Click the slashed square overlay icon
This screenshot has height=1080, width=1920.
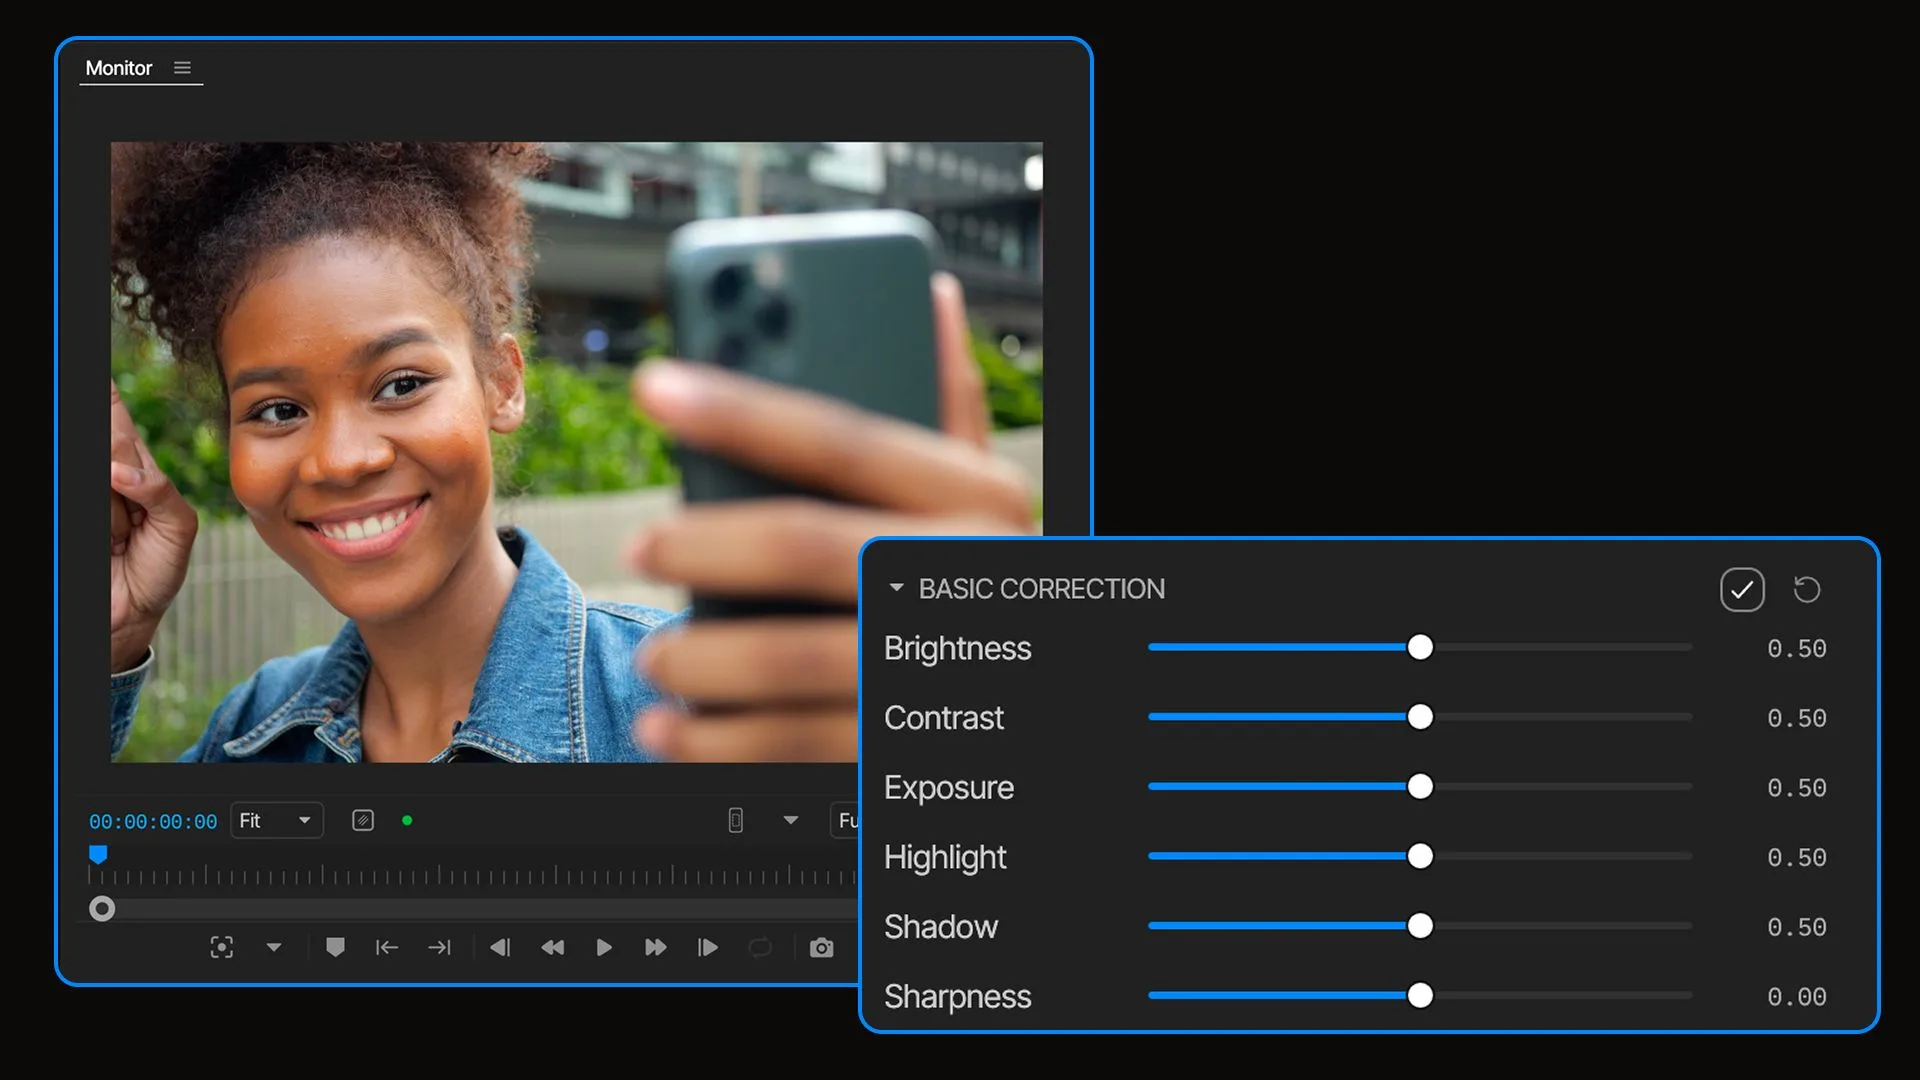363,820
